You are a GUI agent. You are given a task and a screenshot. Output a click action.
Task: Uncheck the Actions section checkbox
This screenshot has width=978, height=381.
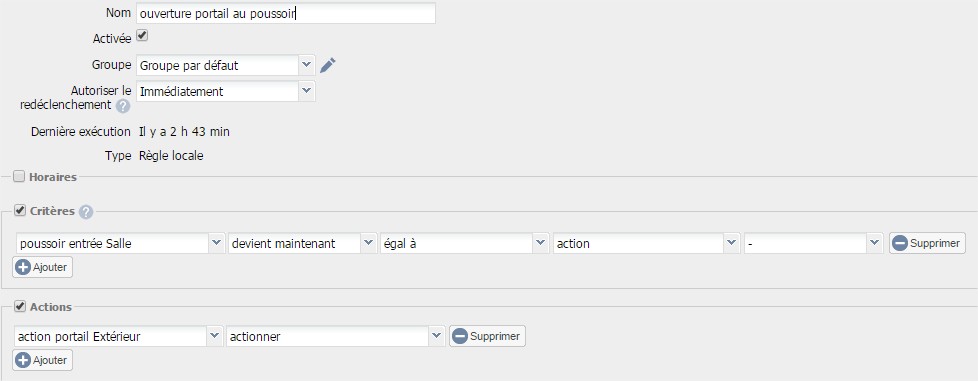pos(19,306)
